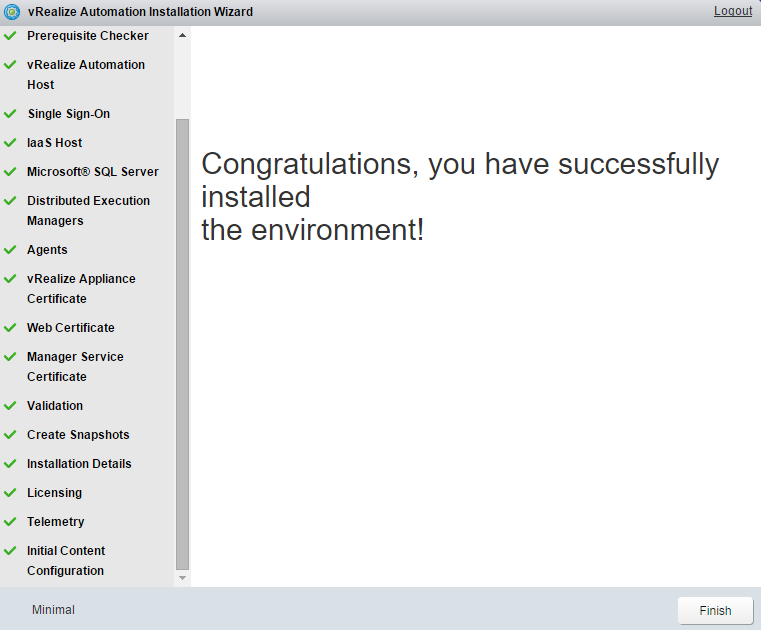Click the sidebar scroll up arrow
Screen dimensions: 761x630
point(182,36)
